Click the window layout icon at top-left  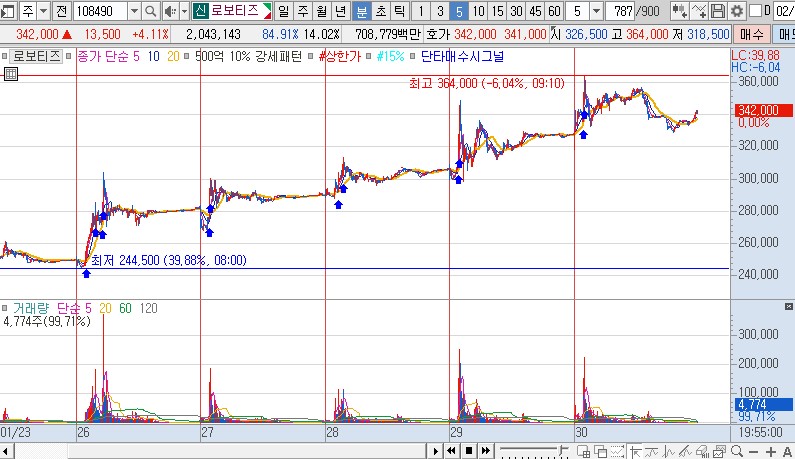pyautogui.click(x=9, y=11)
